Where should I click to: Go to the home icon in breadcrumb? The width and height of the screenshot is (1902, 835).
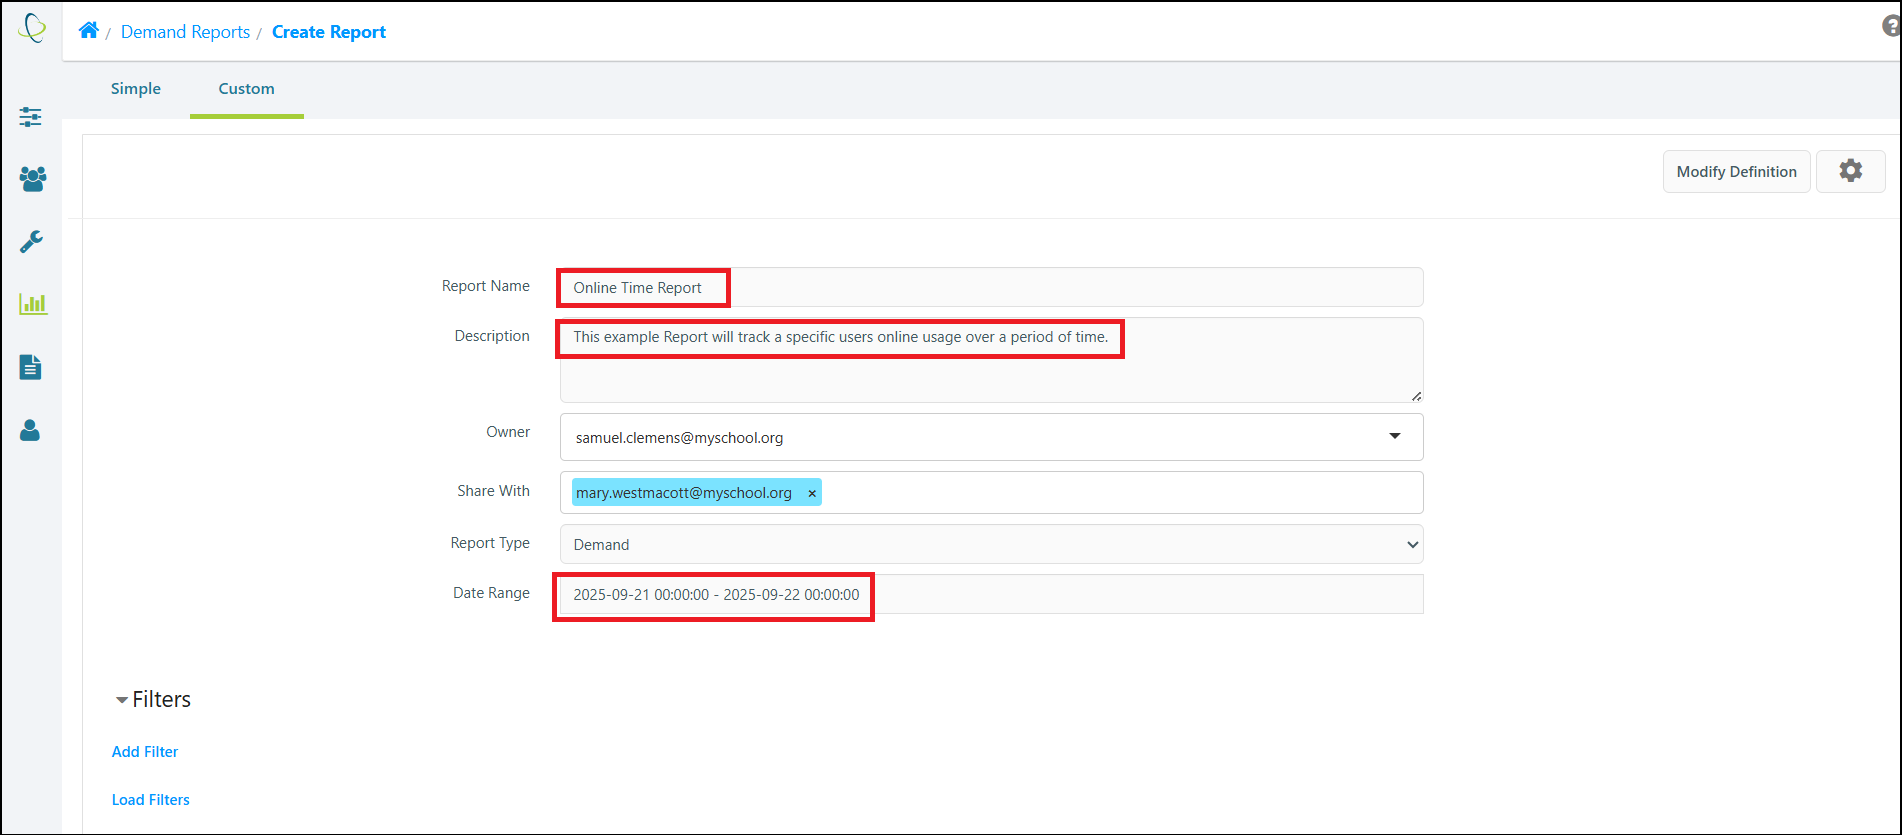(89, 30)
